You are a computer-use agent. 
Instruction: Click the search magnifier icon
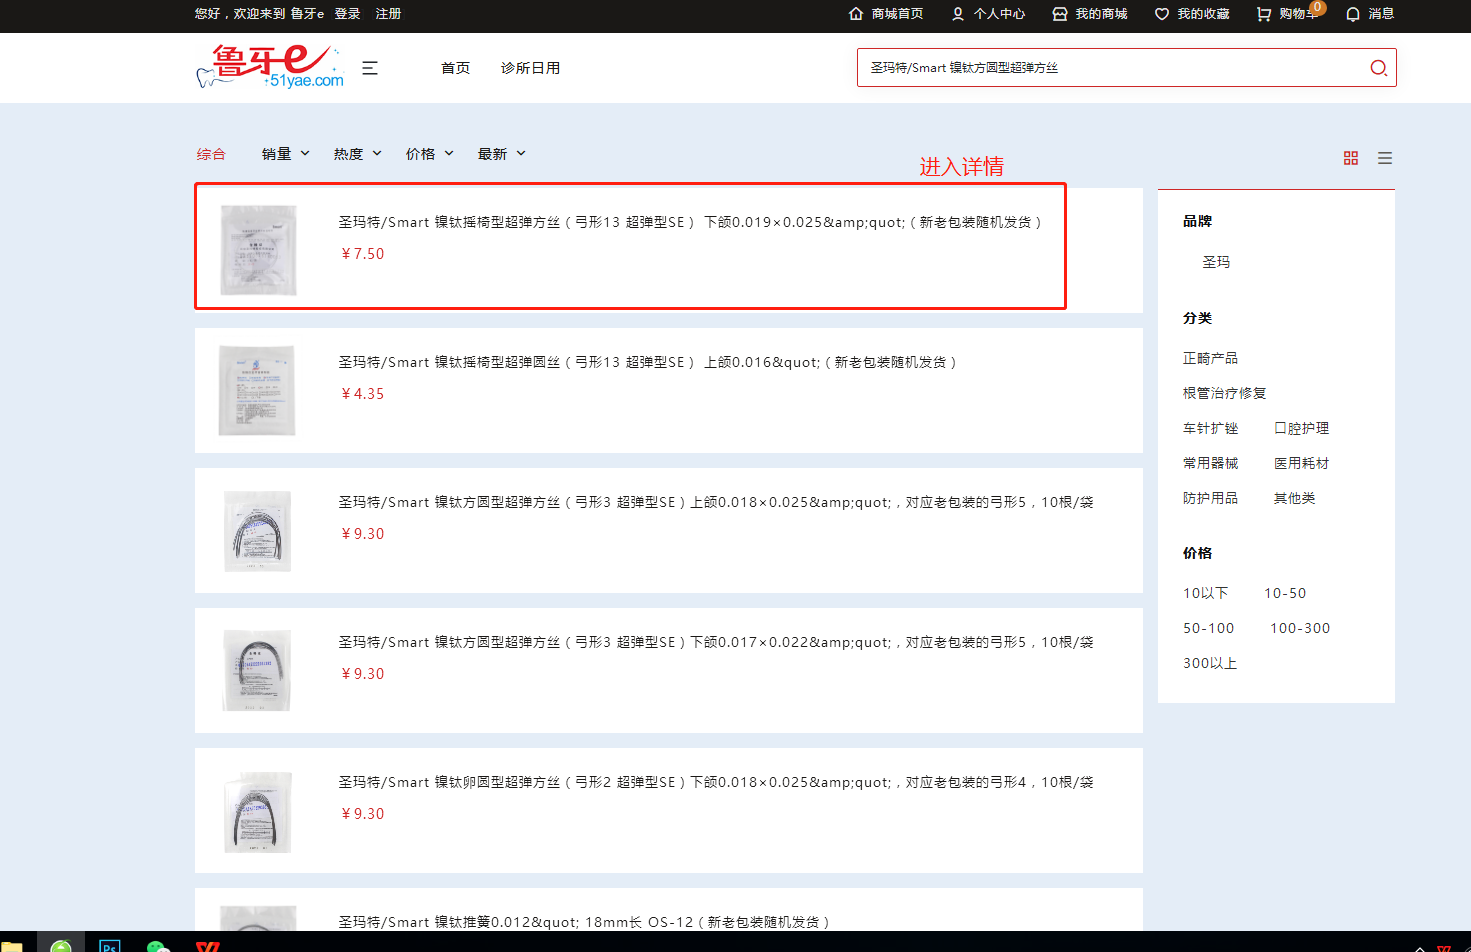click(x=1378, y=68)
